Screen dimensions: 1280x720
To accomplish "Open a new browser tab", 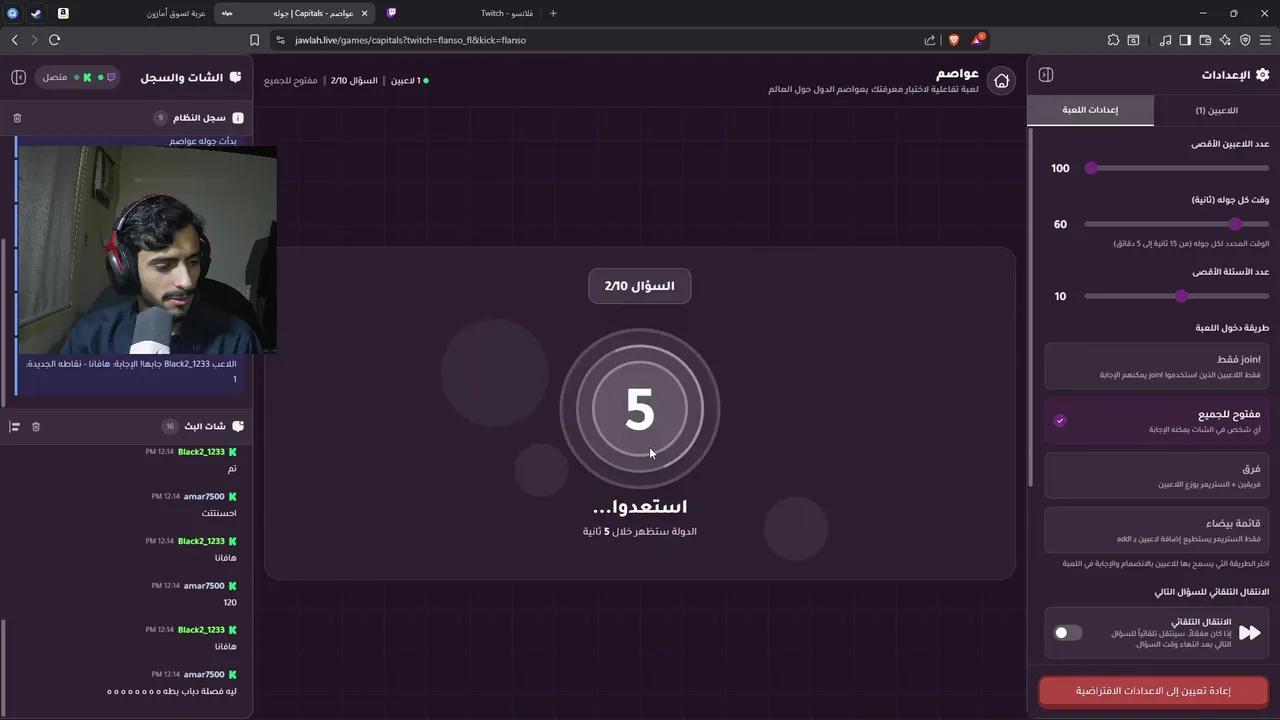I will click(x=553, y=13).
